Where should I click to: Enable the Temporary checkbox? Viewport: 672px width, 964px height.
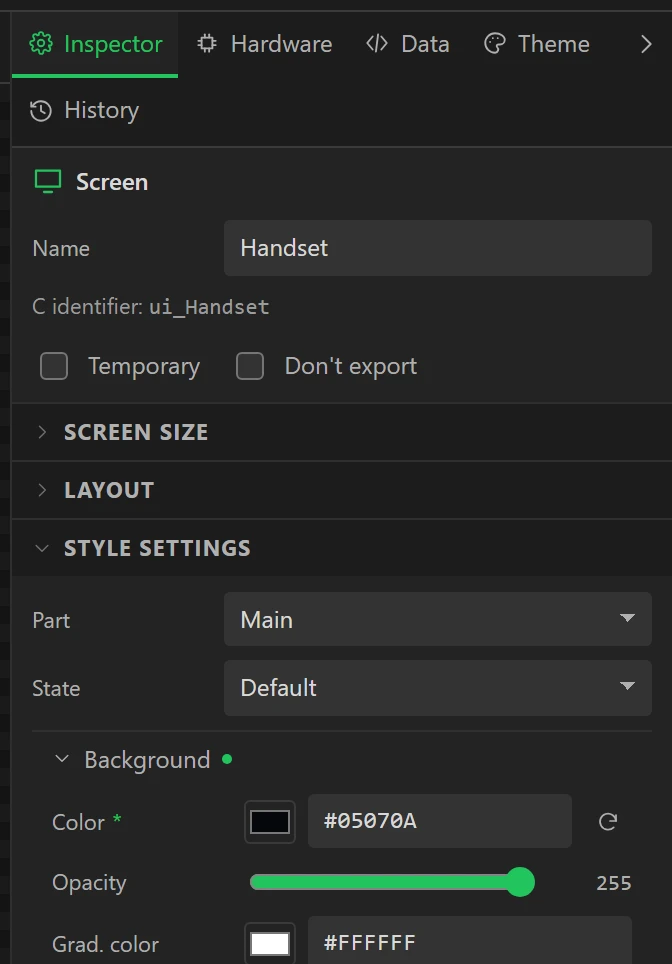(54, 366)
